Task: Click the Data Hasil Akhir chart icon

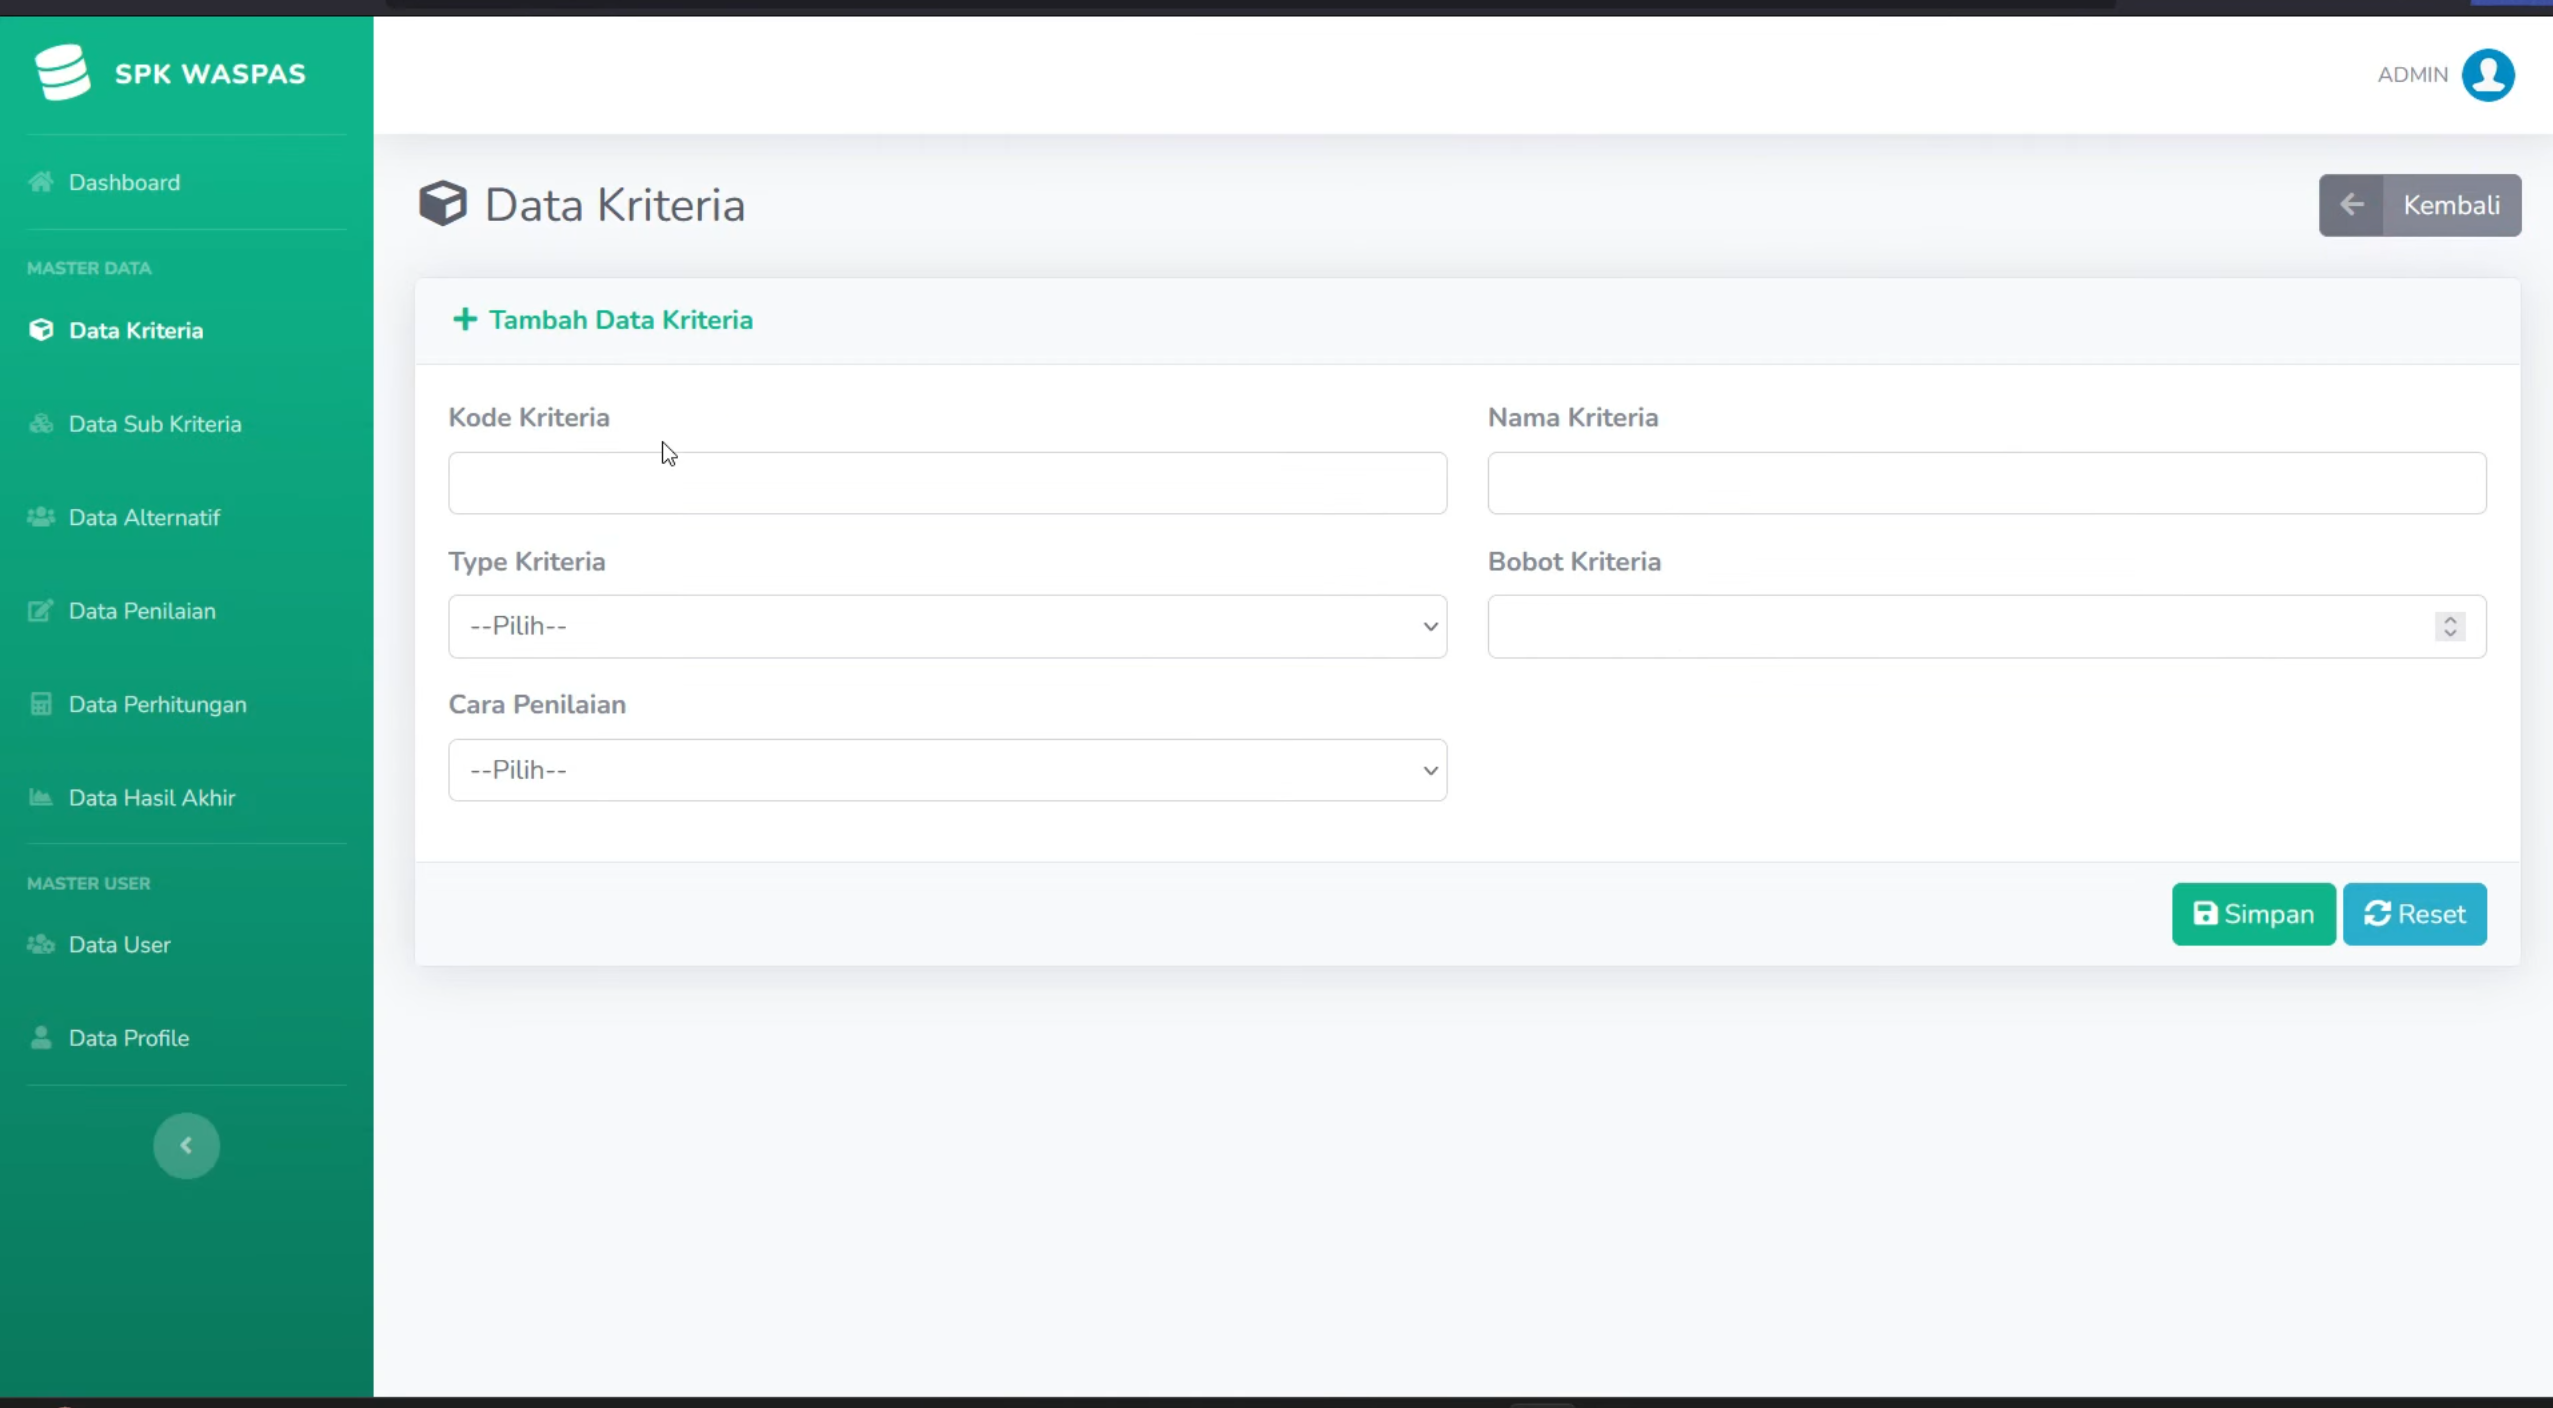Action: click(x=41, y=797)
